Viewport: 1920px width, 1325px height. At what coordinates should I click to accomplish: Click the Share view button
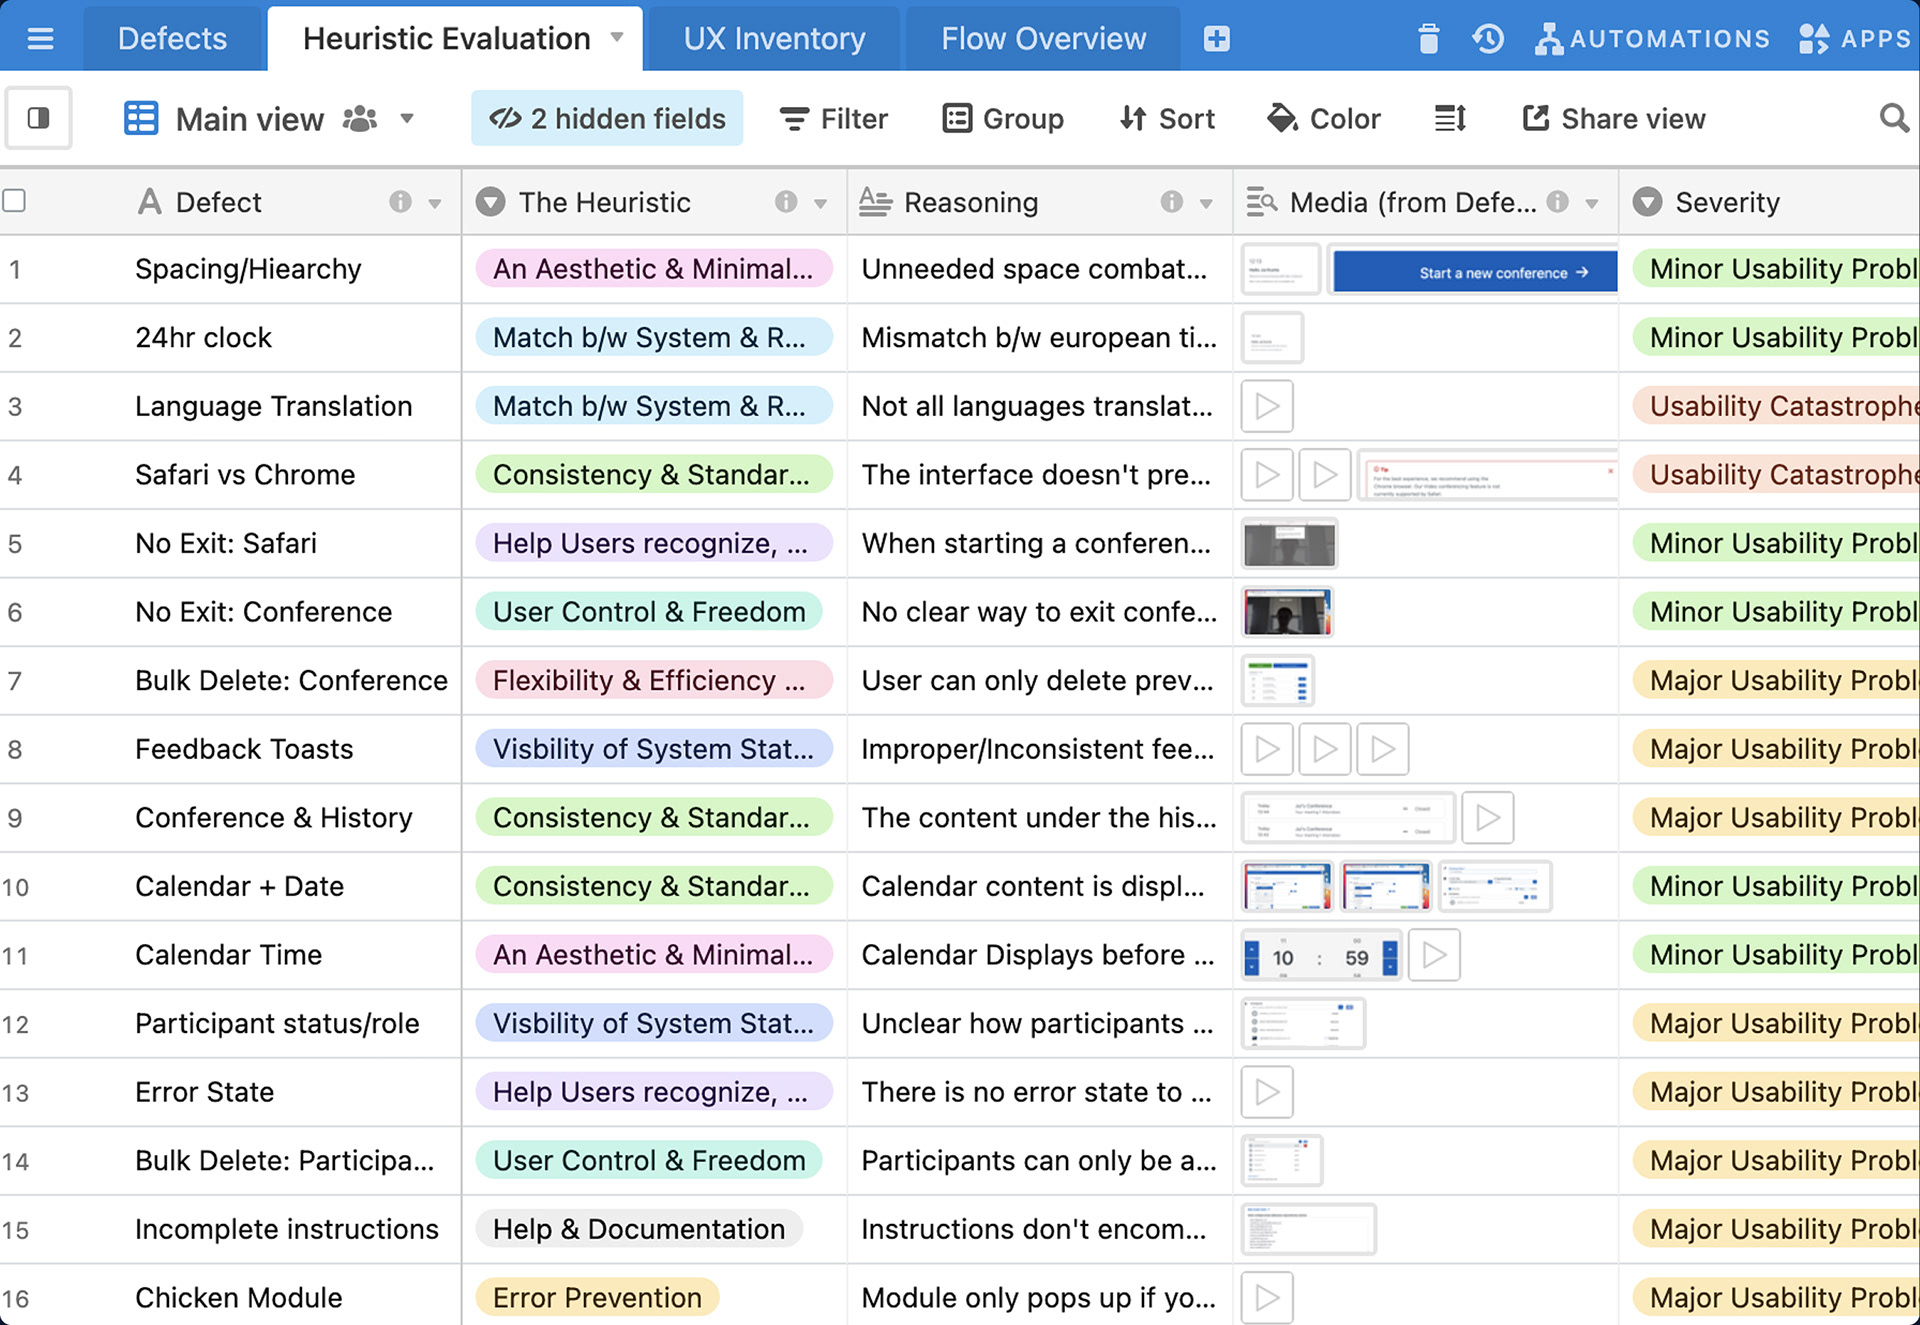pyautogui.click(x=1613, y=118)
